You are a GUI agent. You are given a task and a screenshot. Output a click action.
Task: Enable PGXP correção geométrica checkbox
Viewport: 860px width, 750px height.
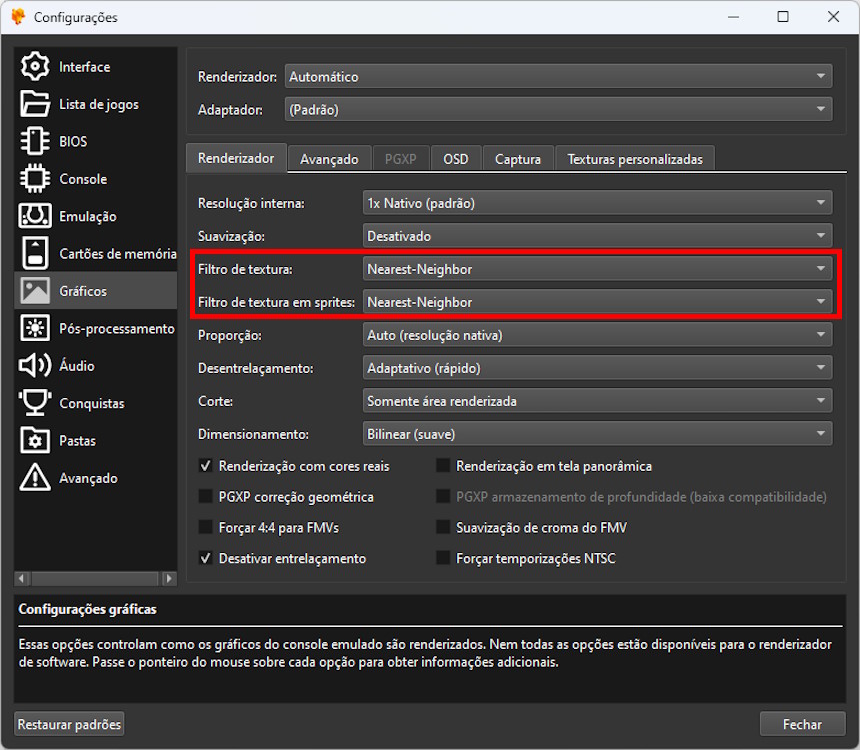pyautogui.click(x=206, y=497)
